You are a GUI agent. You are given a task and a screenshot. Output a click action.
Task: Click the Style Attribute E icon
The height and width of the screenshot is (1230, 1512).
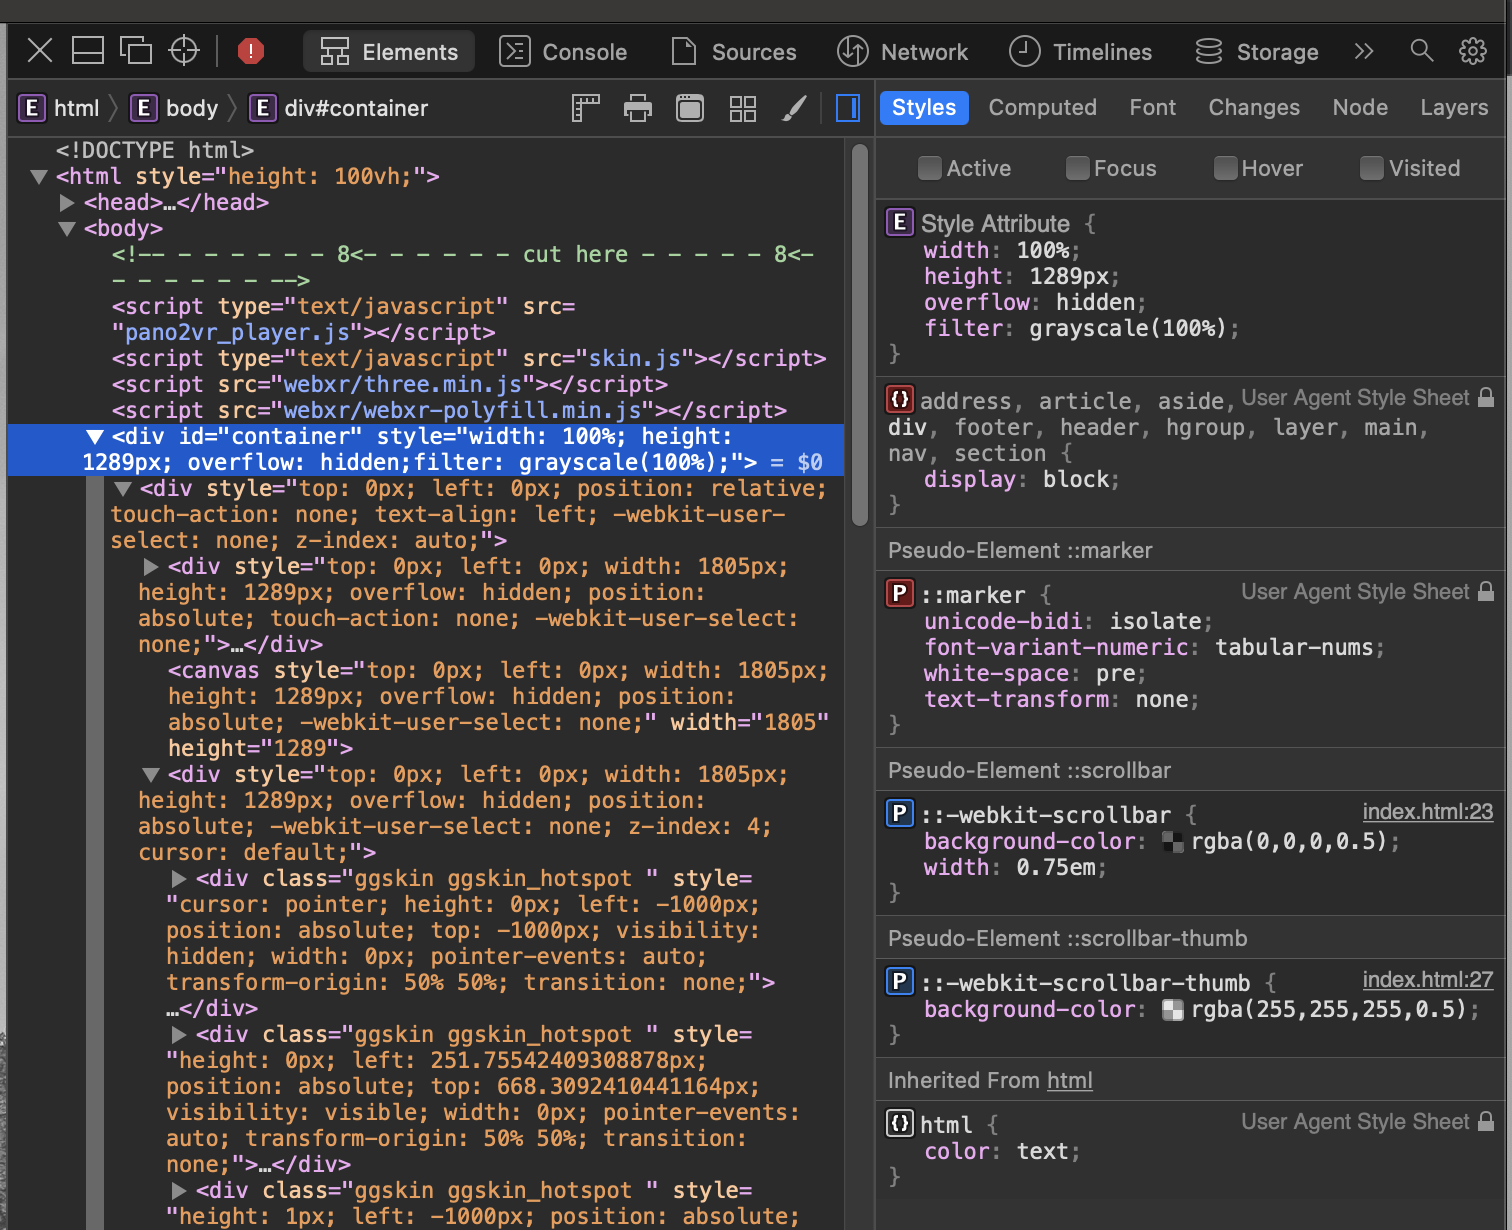pos(900,222)
